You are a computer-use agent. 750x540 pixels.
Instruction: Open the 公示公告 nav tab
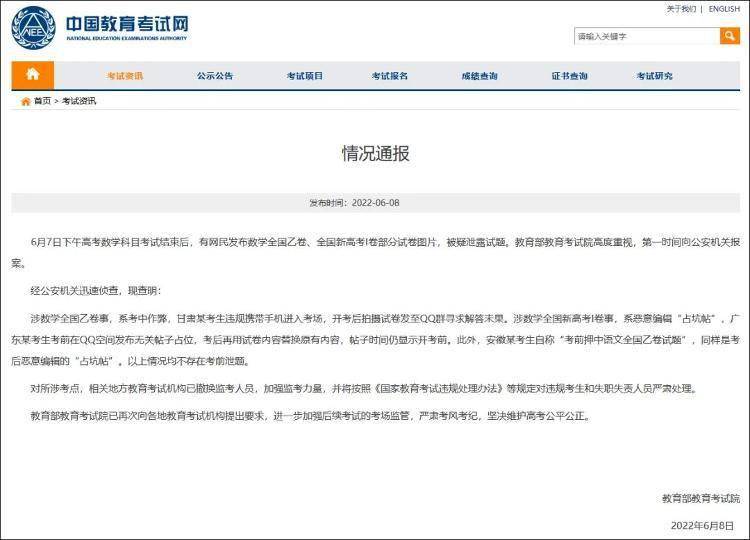tap(215, 76)
